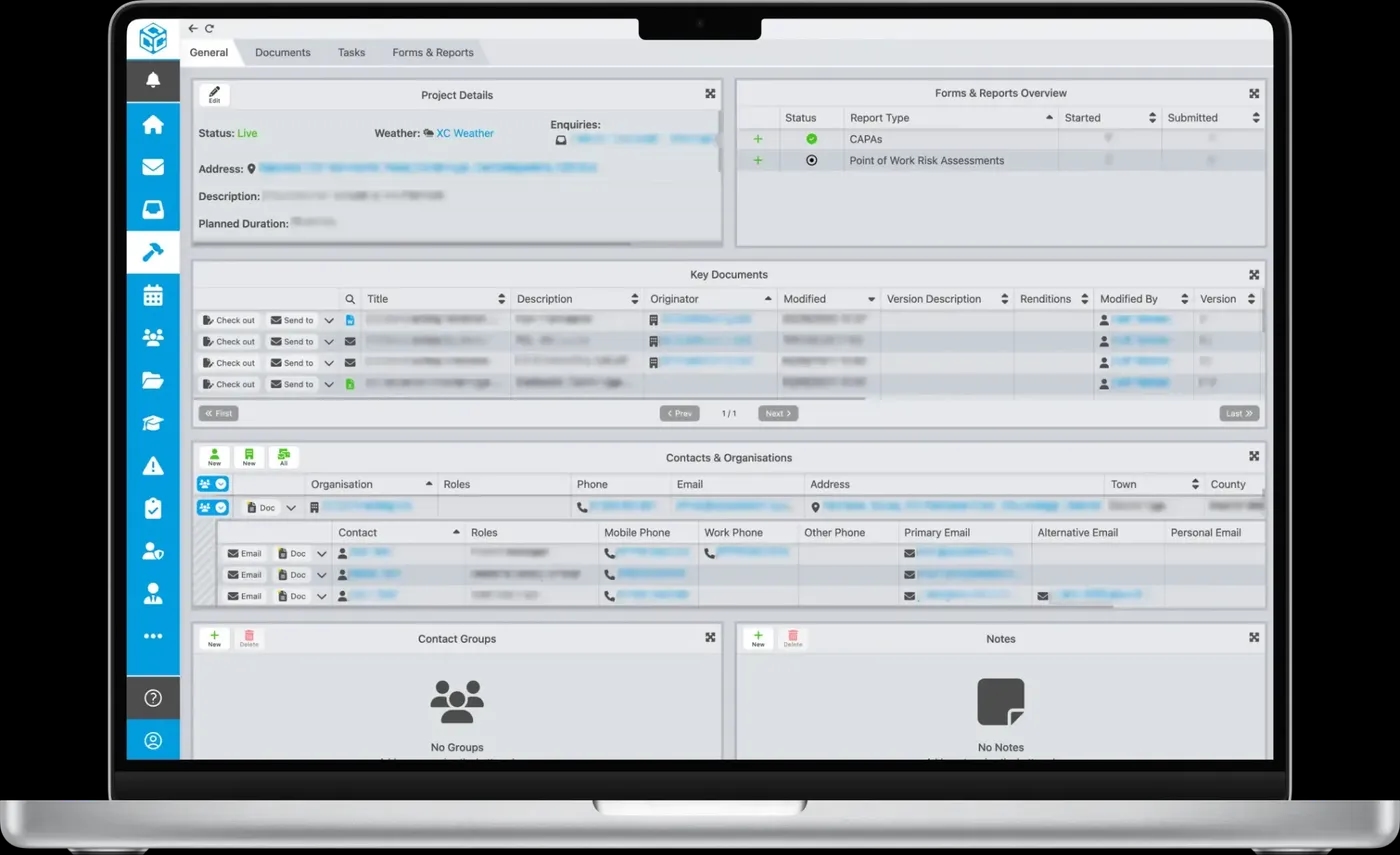Screen dimensions: 1400x855
Task: Open the user with tie icon in the sidebar
Action: coord(153,594)
